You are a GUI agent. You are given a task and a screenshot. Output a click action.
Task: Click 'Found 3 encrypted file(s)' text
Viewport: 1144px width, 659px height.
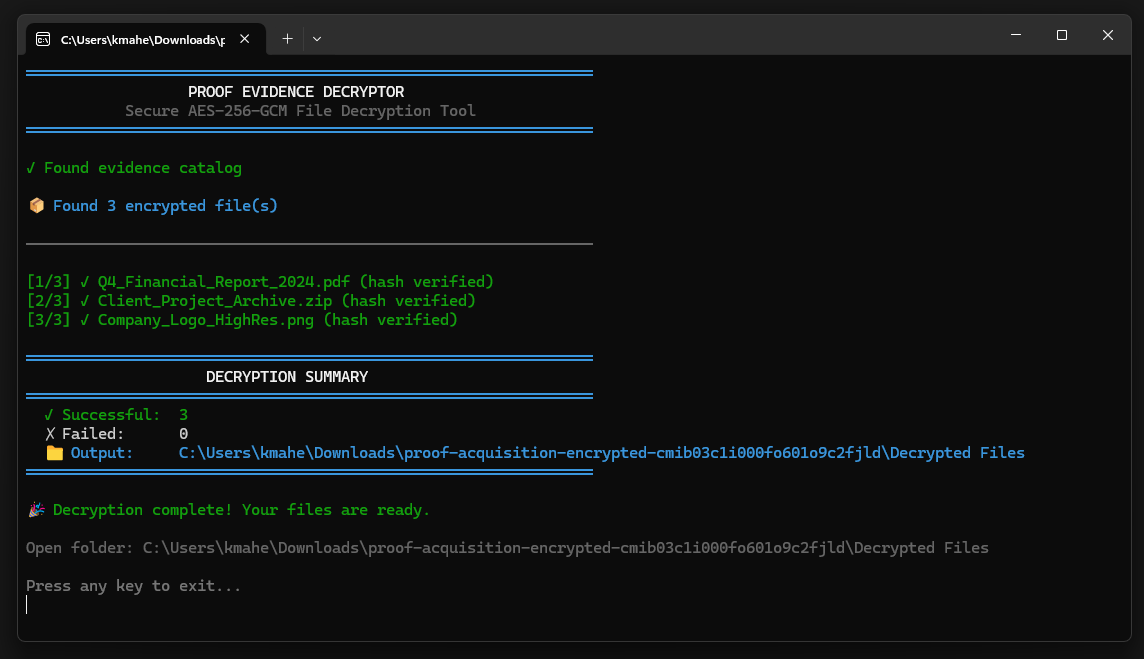click(165, 206)
